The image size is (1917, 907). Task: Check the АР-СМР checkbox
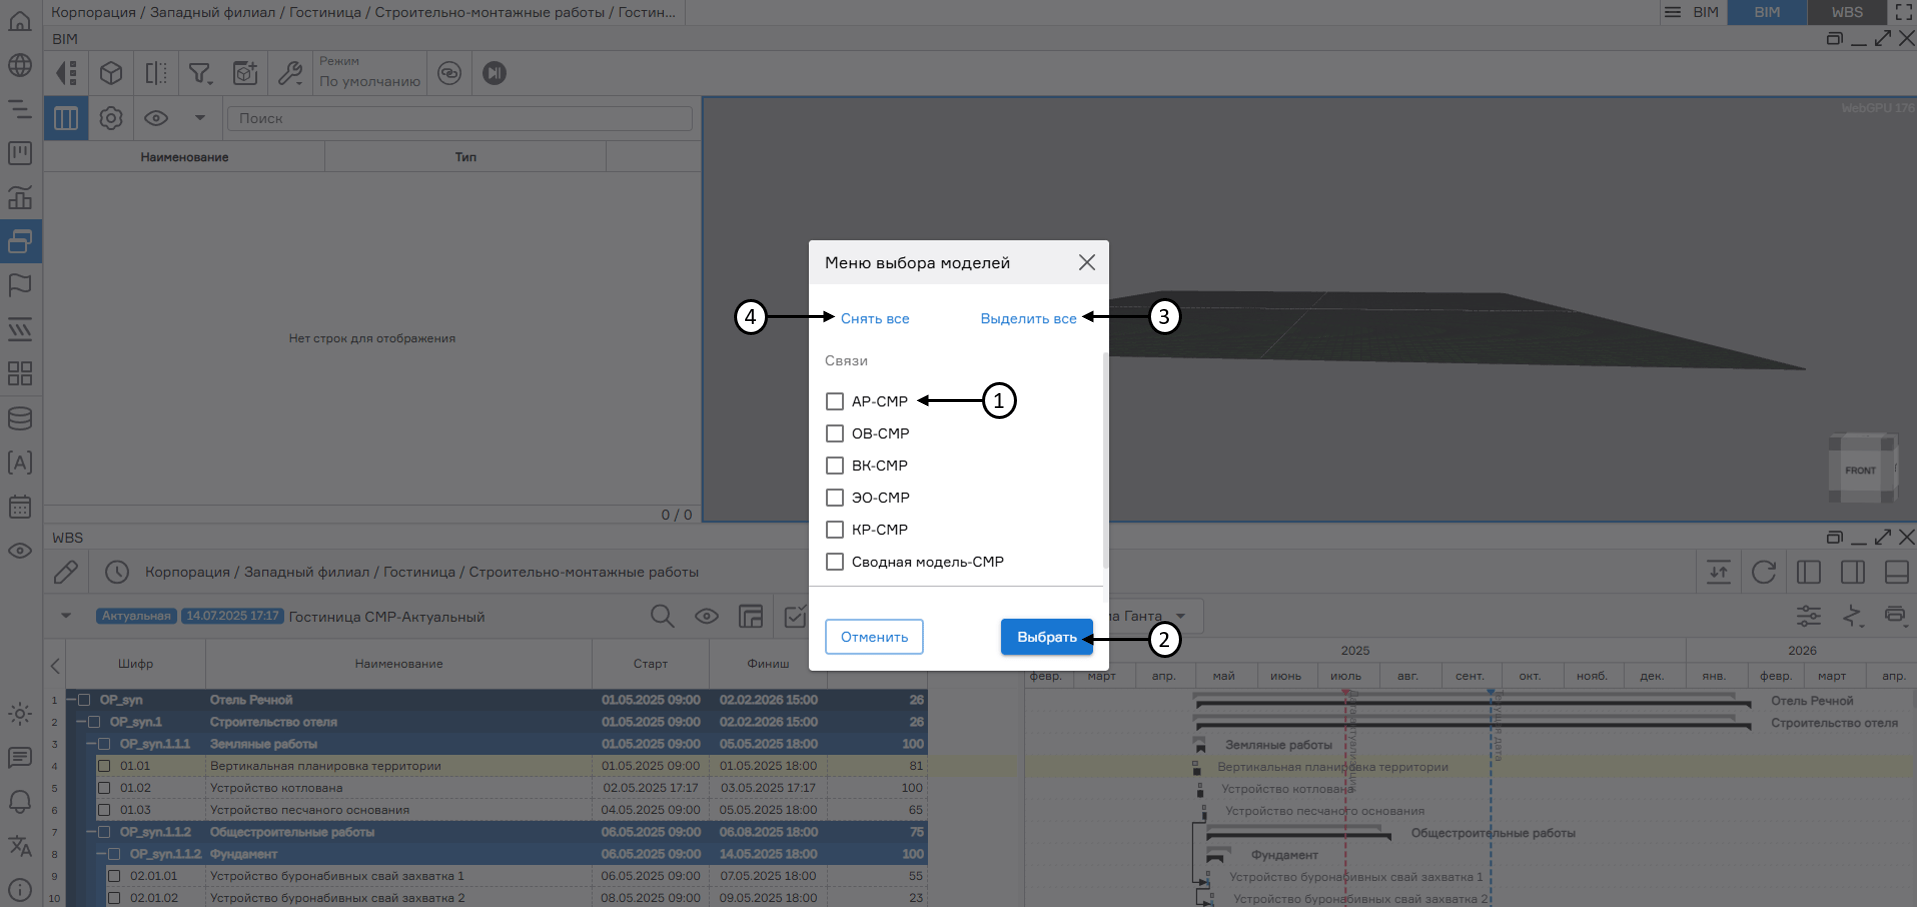point(835,401)
